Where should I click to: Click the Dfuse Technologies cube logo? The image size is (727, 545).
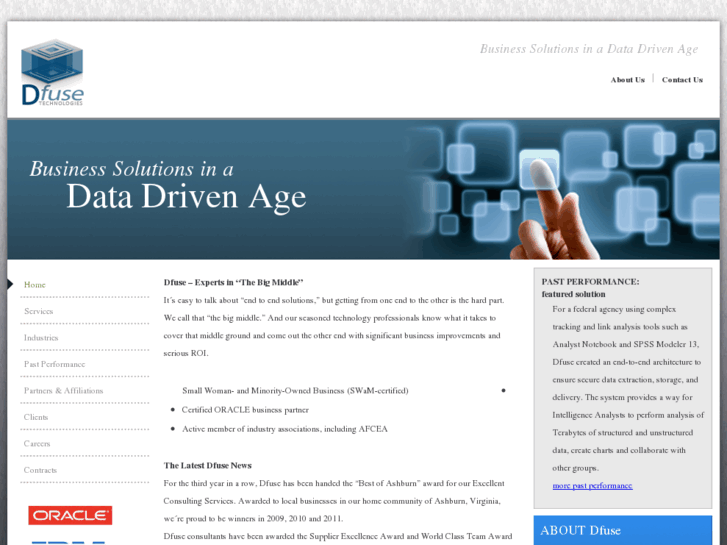click(52, 72)
